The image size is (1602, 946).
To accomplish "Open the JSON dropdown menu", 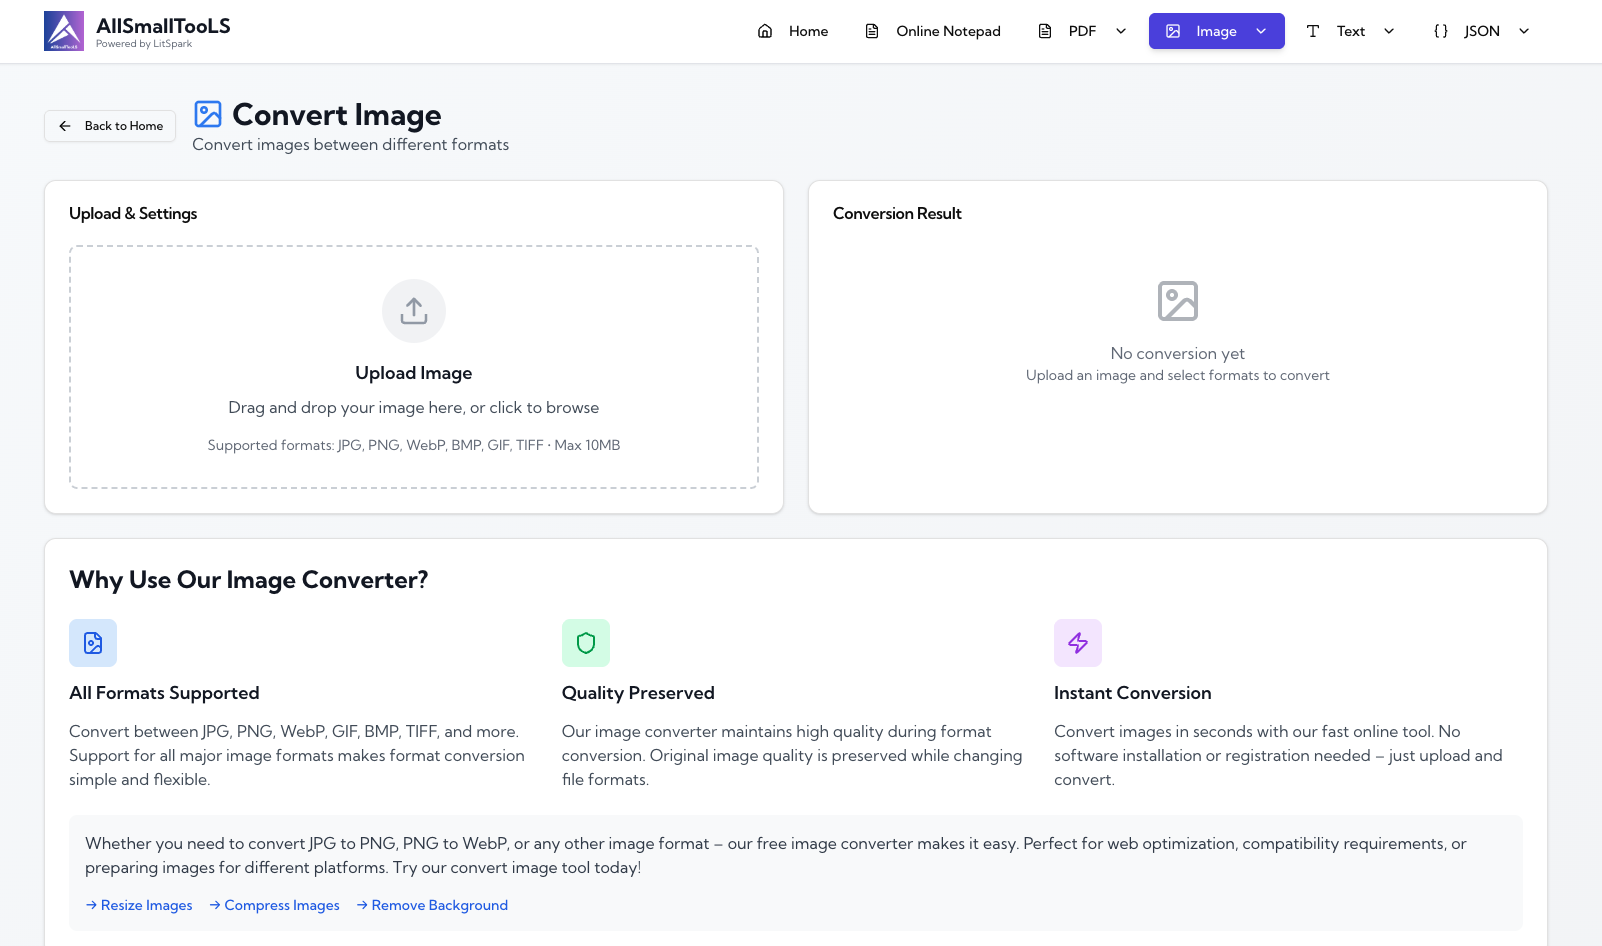I will click(1523, 31).
